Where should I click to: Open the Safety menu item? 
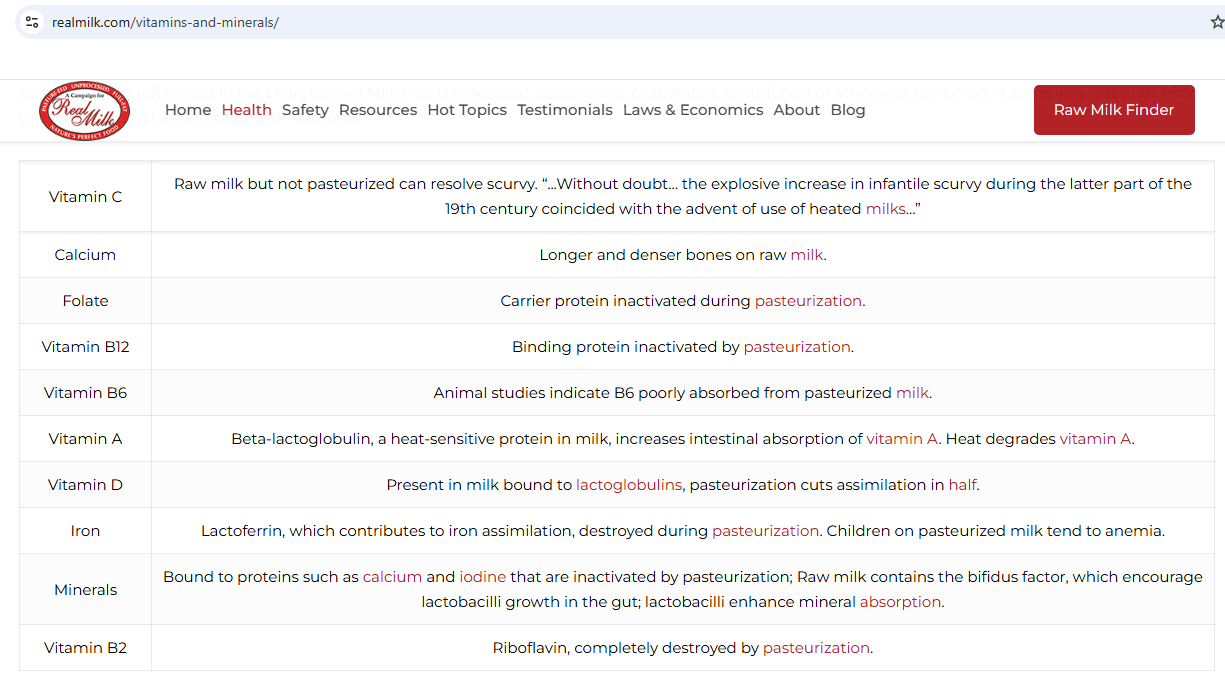pos(305,110)
